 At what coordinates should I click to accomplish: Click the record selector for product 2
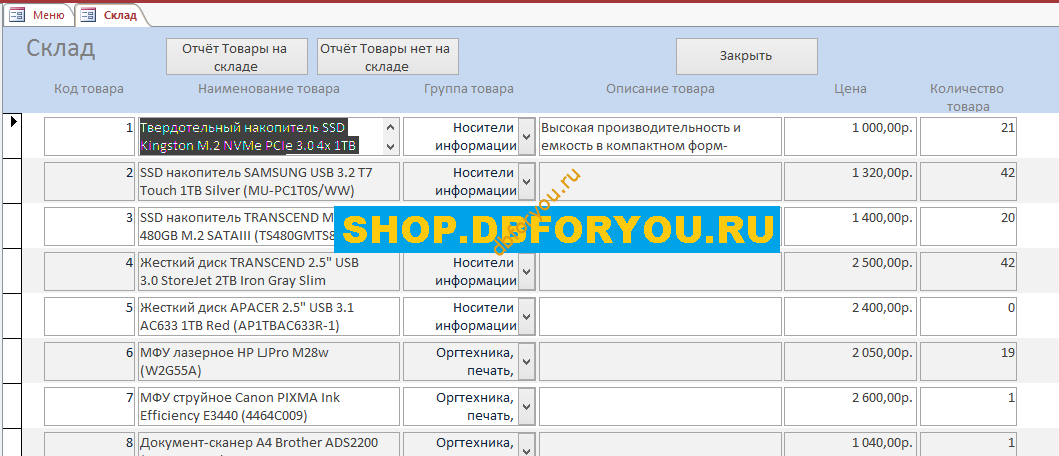click(x=13, y=181)
